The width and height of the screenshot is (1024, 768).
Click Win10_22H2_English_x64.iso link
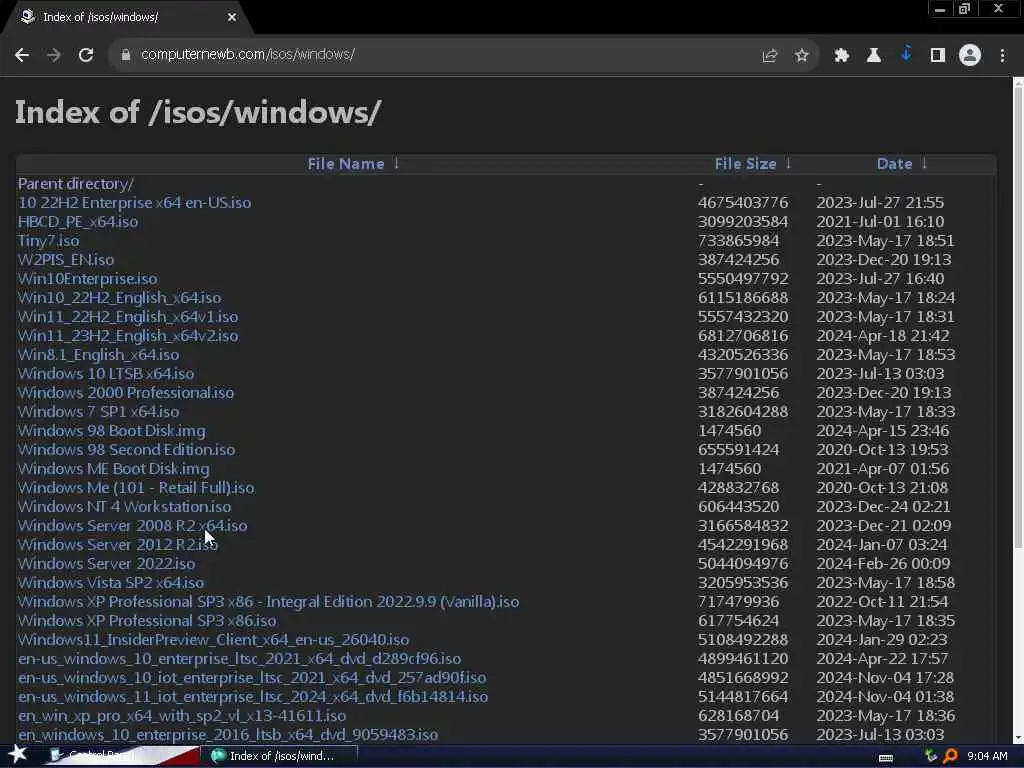click(x=120, y=298)
